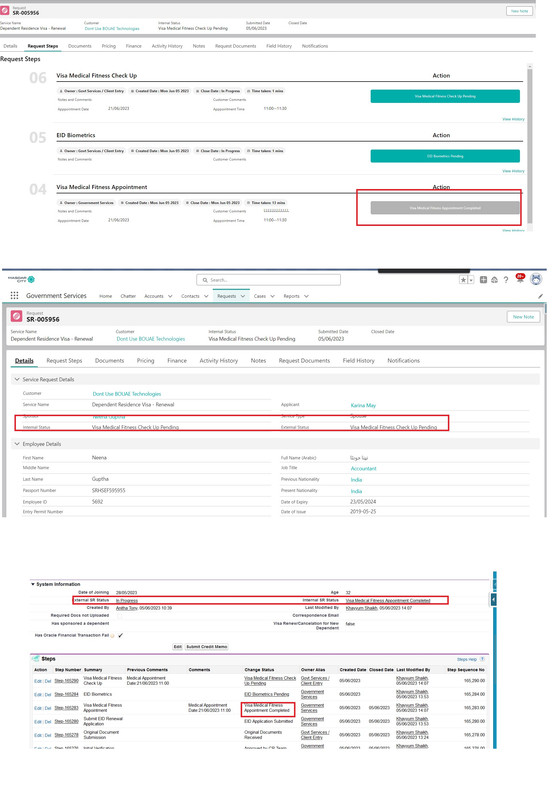Screen dimensions: 554x800
Task: Click the Steps Help question icon
Action: pyautogui.click(x=482, y=659)
